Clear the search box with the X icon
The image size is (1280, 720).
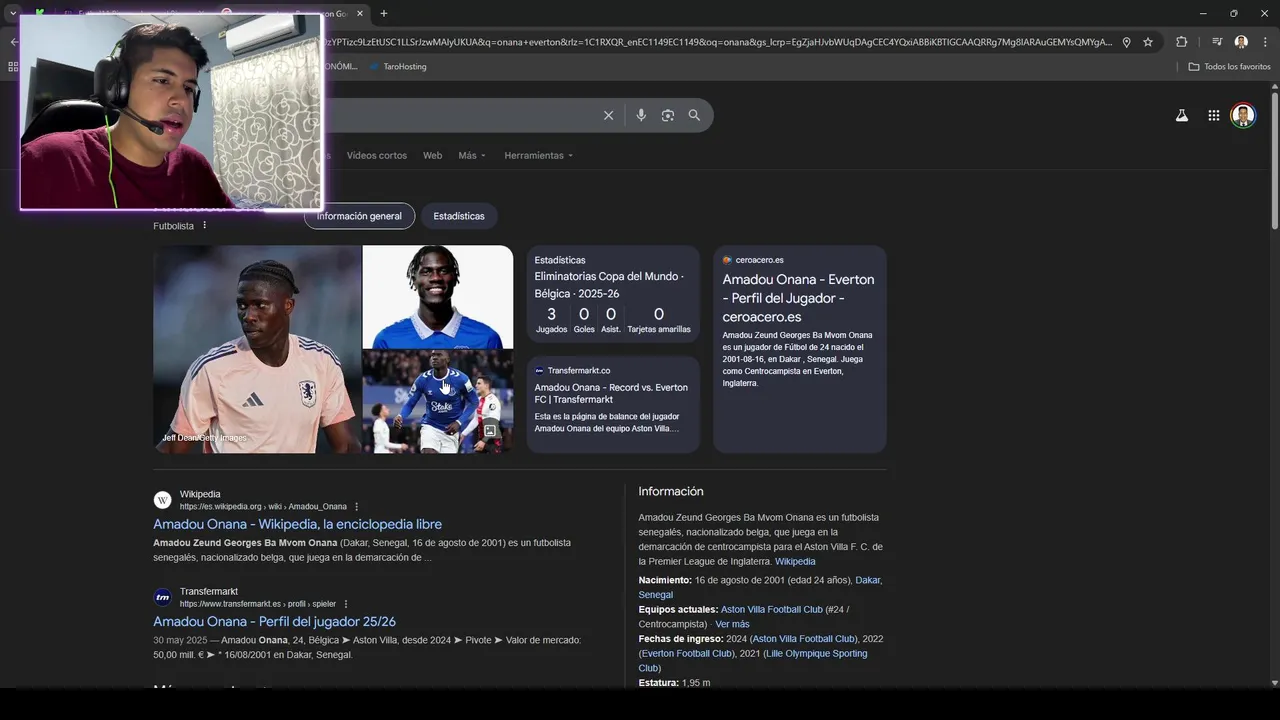[608, 115]
